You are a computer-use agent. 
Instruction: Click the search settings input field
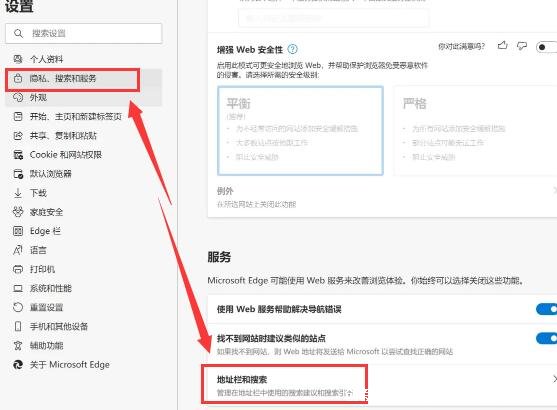tap(84, 33)
